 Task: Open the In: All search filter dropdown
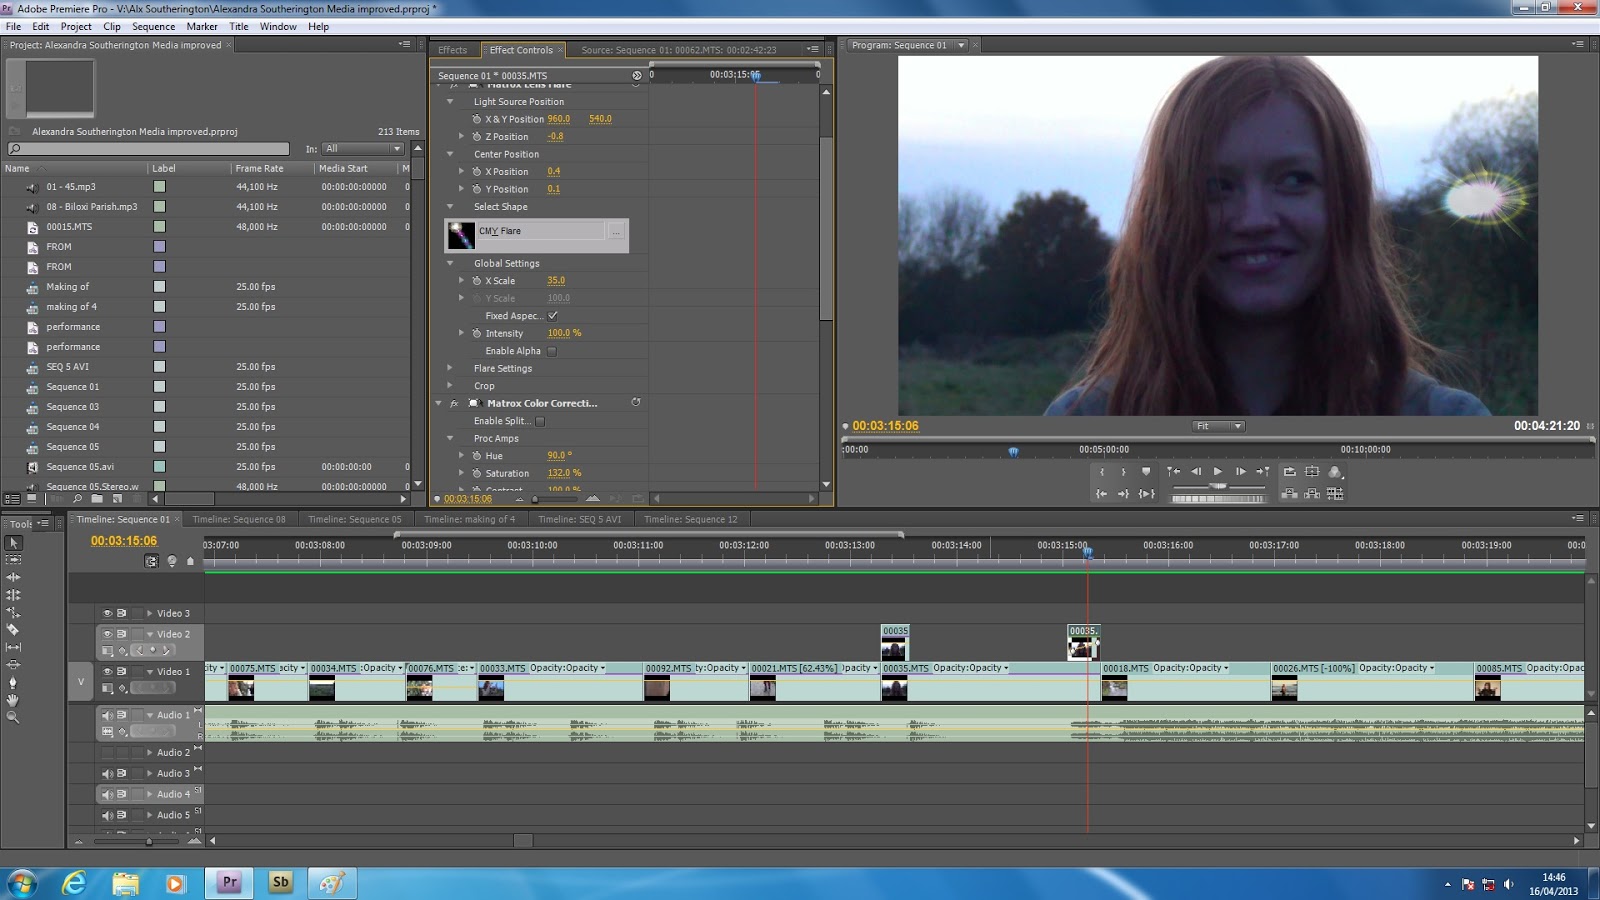click(363, 149)
